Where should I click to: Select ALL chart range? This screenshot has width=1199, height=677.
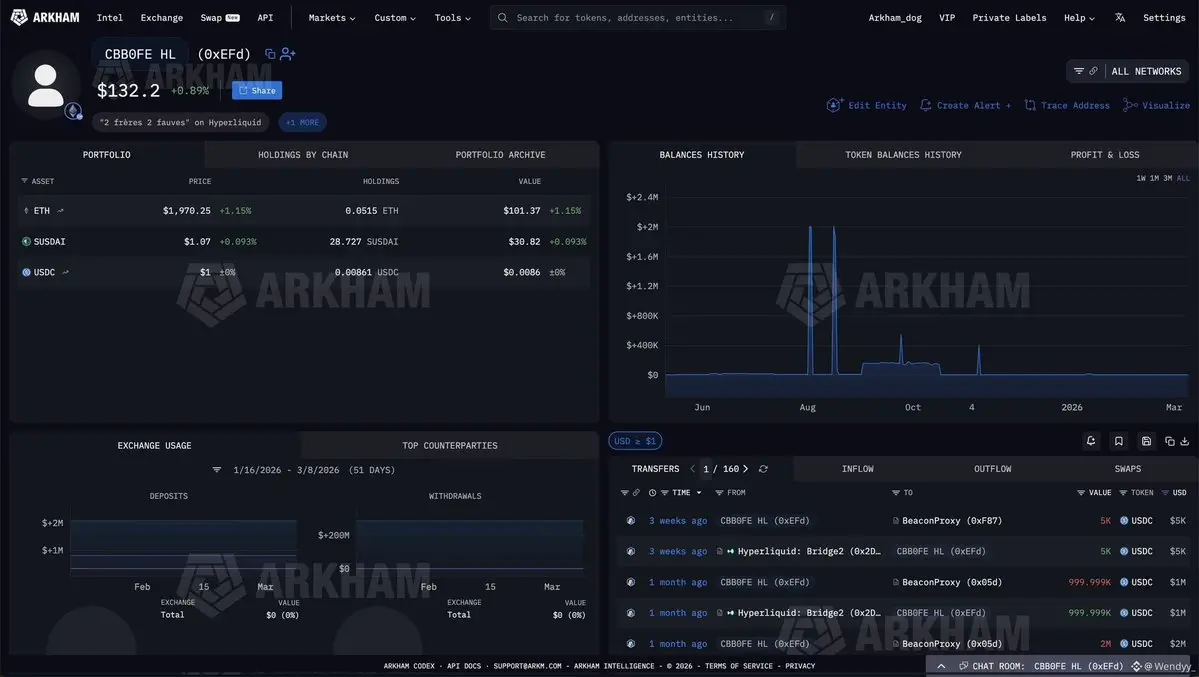(x=1183, y=178)
